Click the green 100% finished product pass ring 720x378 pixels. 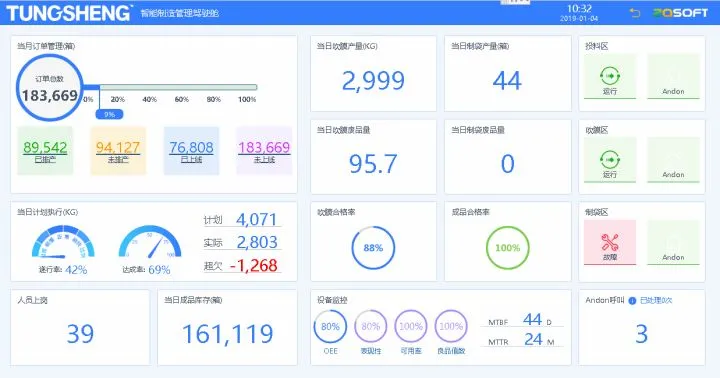coord(507,248)
